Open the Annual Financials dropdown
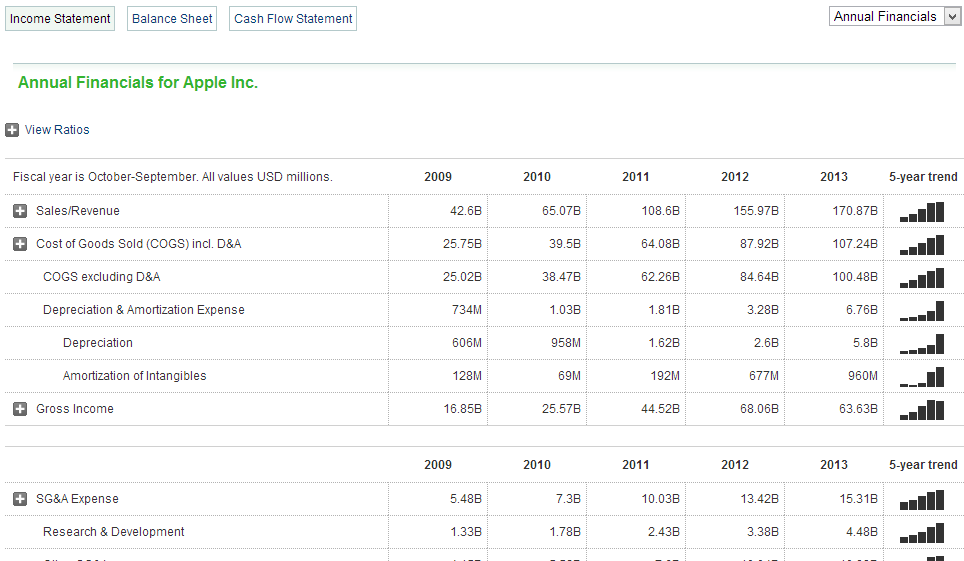 click(895, 17)
